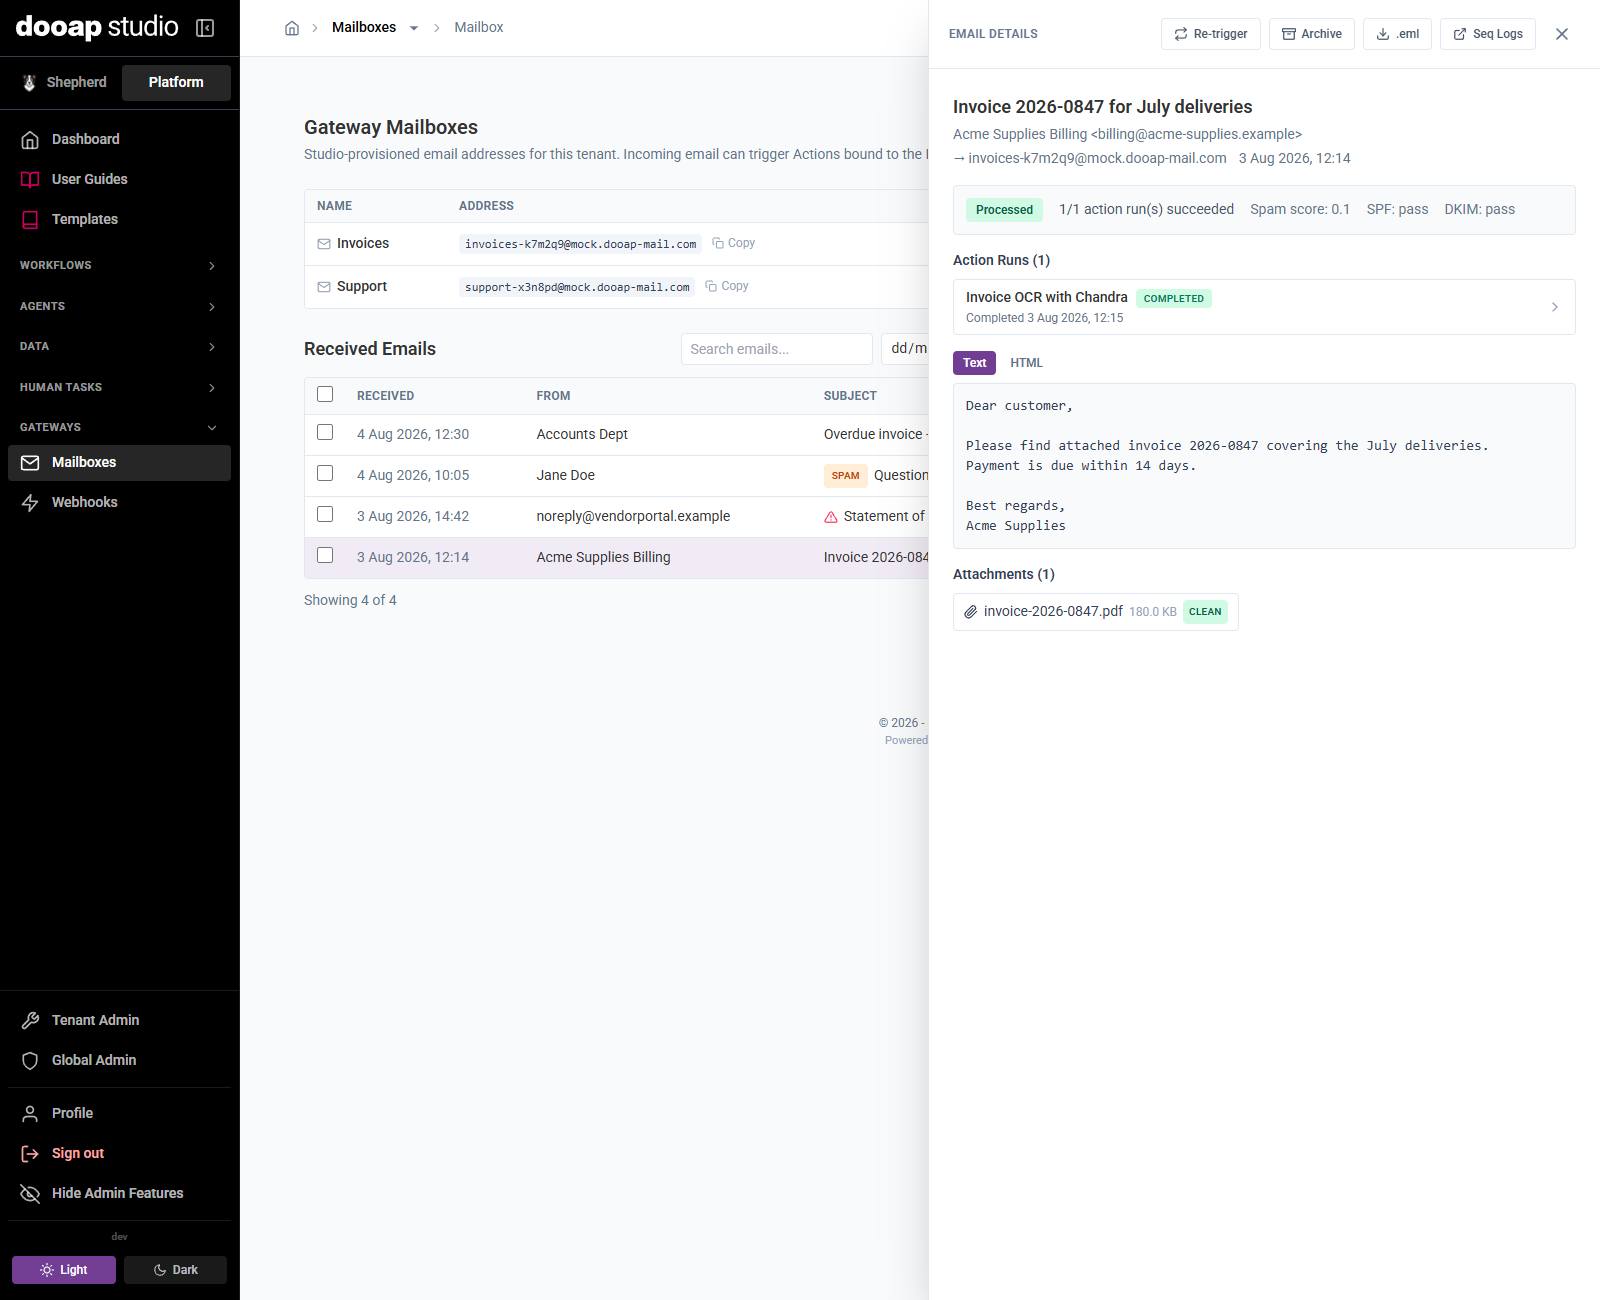Archive this email
1600x1300 pixels.
[1312, 34]
